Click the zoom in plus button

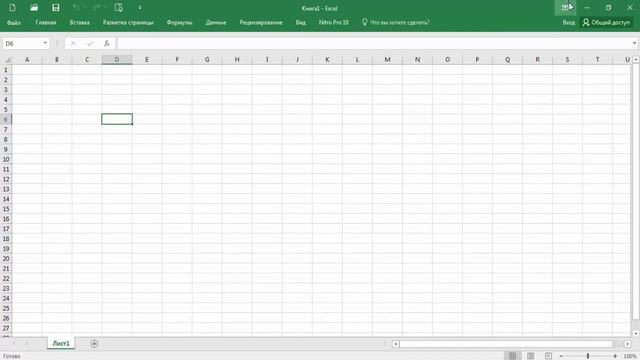pos(615,356)
